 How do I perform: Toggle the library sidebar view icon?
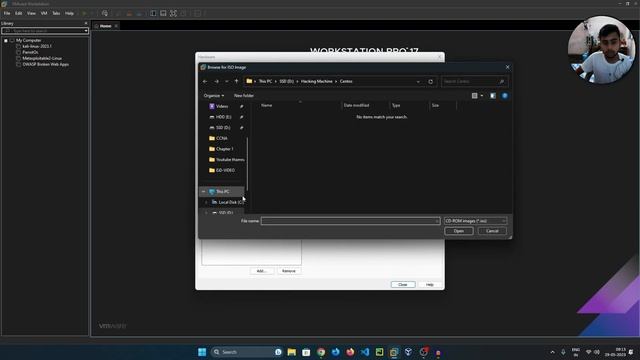point(153,13)
